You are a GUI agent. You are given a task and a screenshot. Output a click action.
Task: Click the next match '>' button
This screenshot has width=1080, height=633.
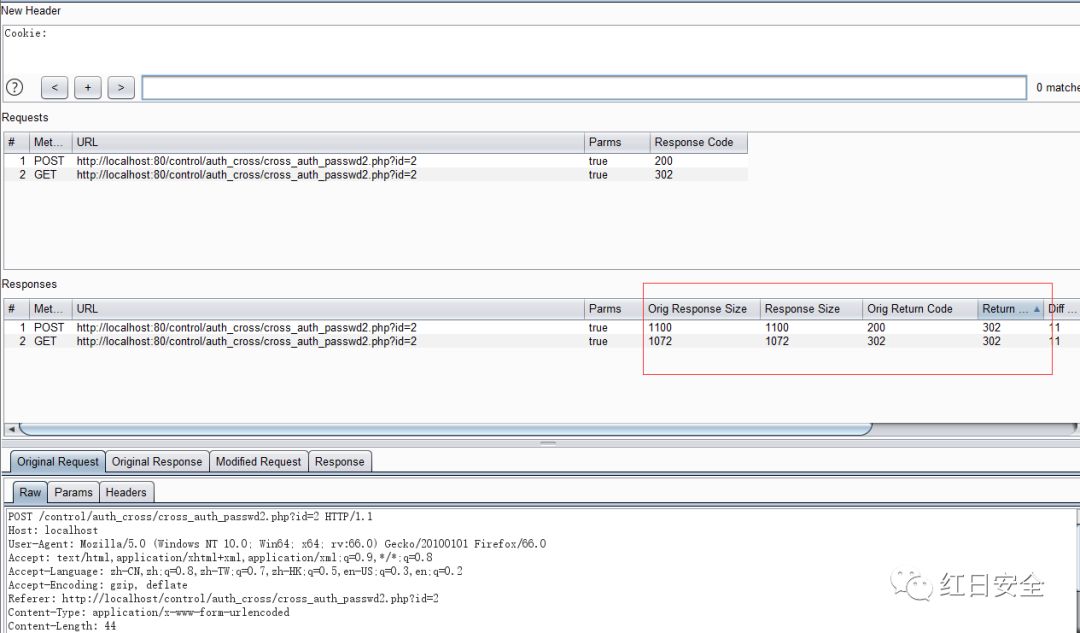click(x=121, y=88)
